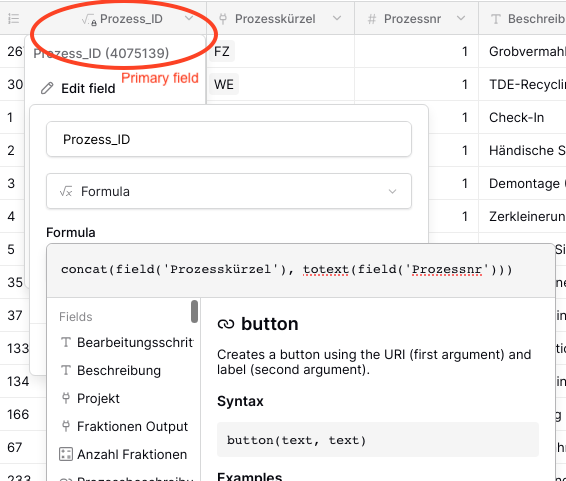
Task: Click the formula lock icon beside Prozess_ID header
Action: click(x=89, y=19)
